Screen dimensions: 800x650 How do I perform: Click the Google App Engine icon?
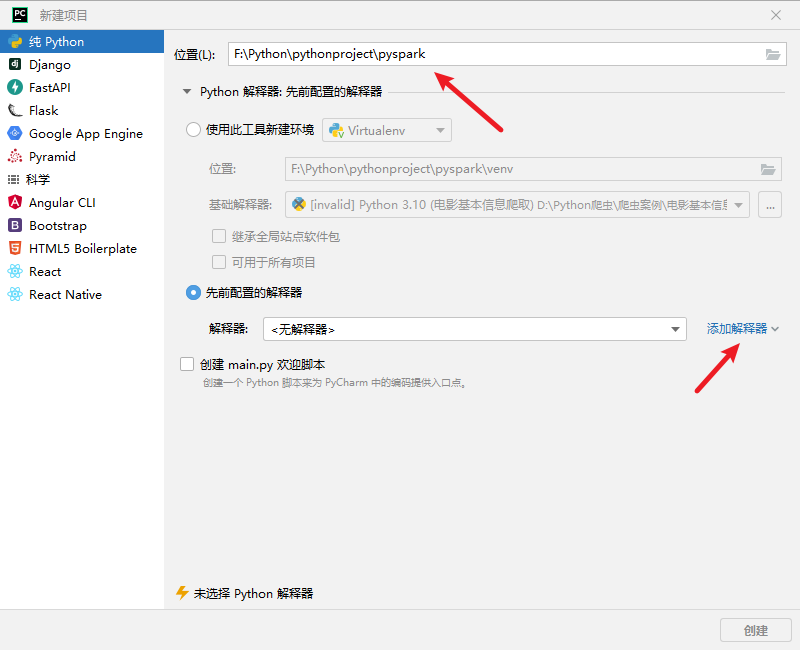point(15,133)
